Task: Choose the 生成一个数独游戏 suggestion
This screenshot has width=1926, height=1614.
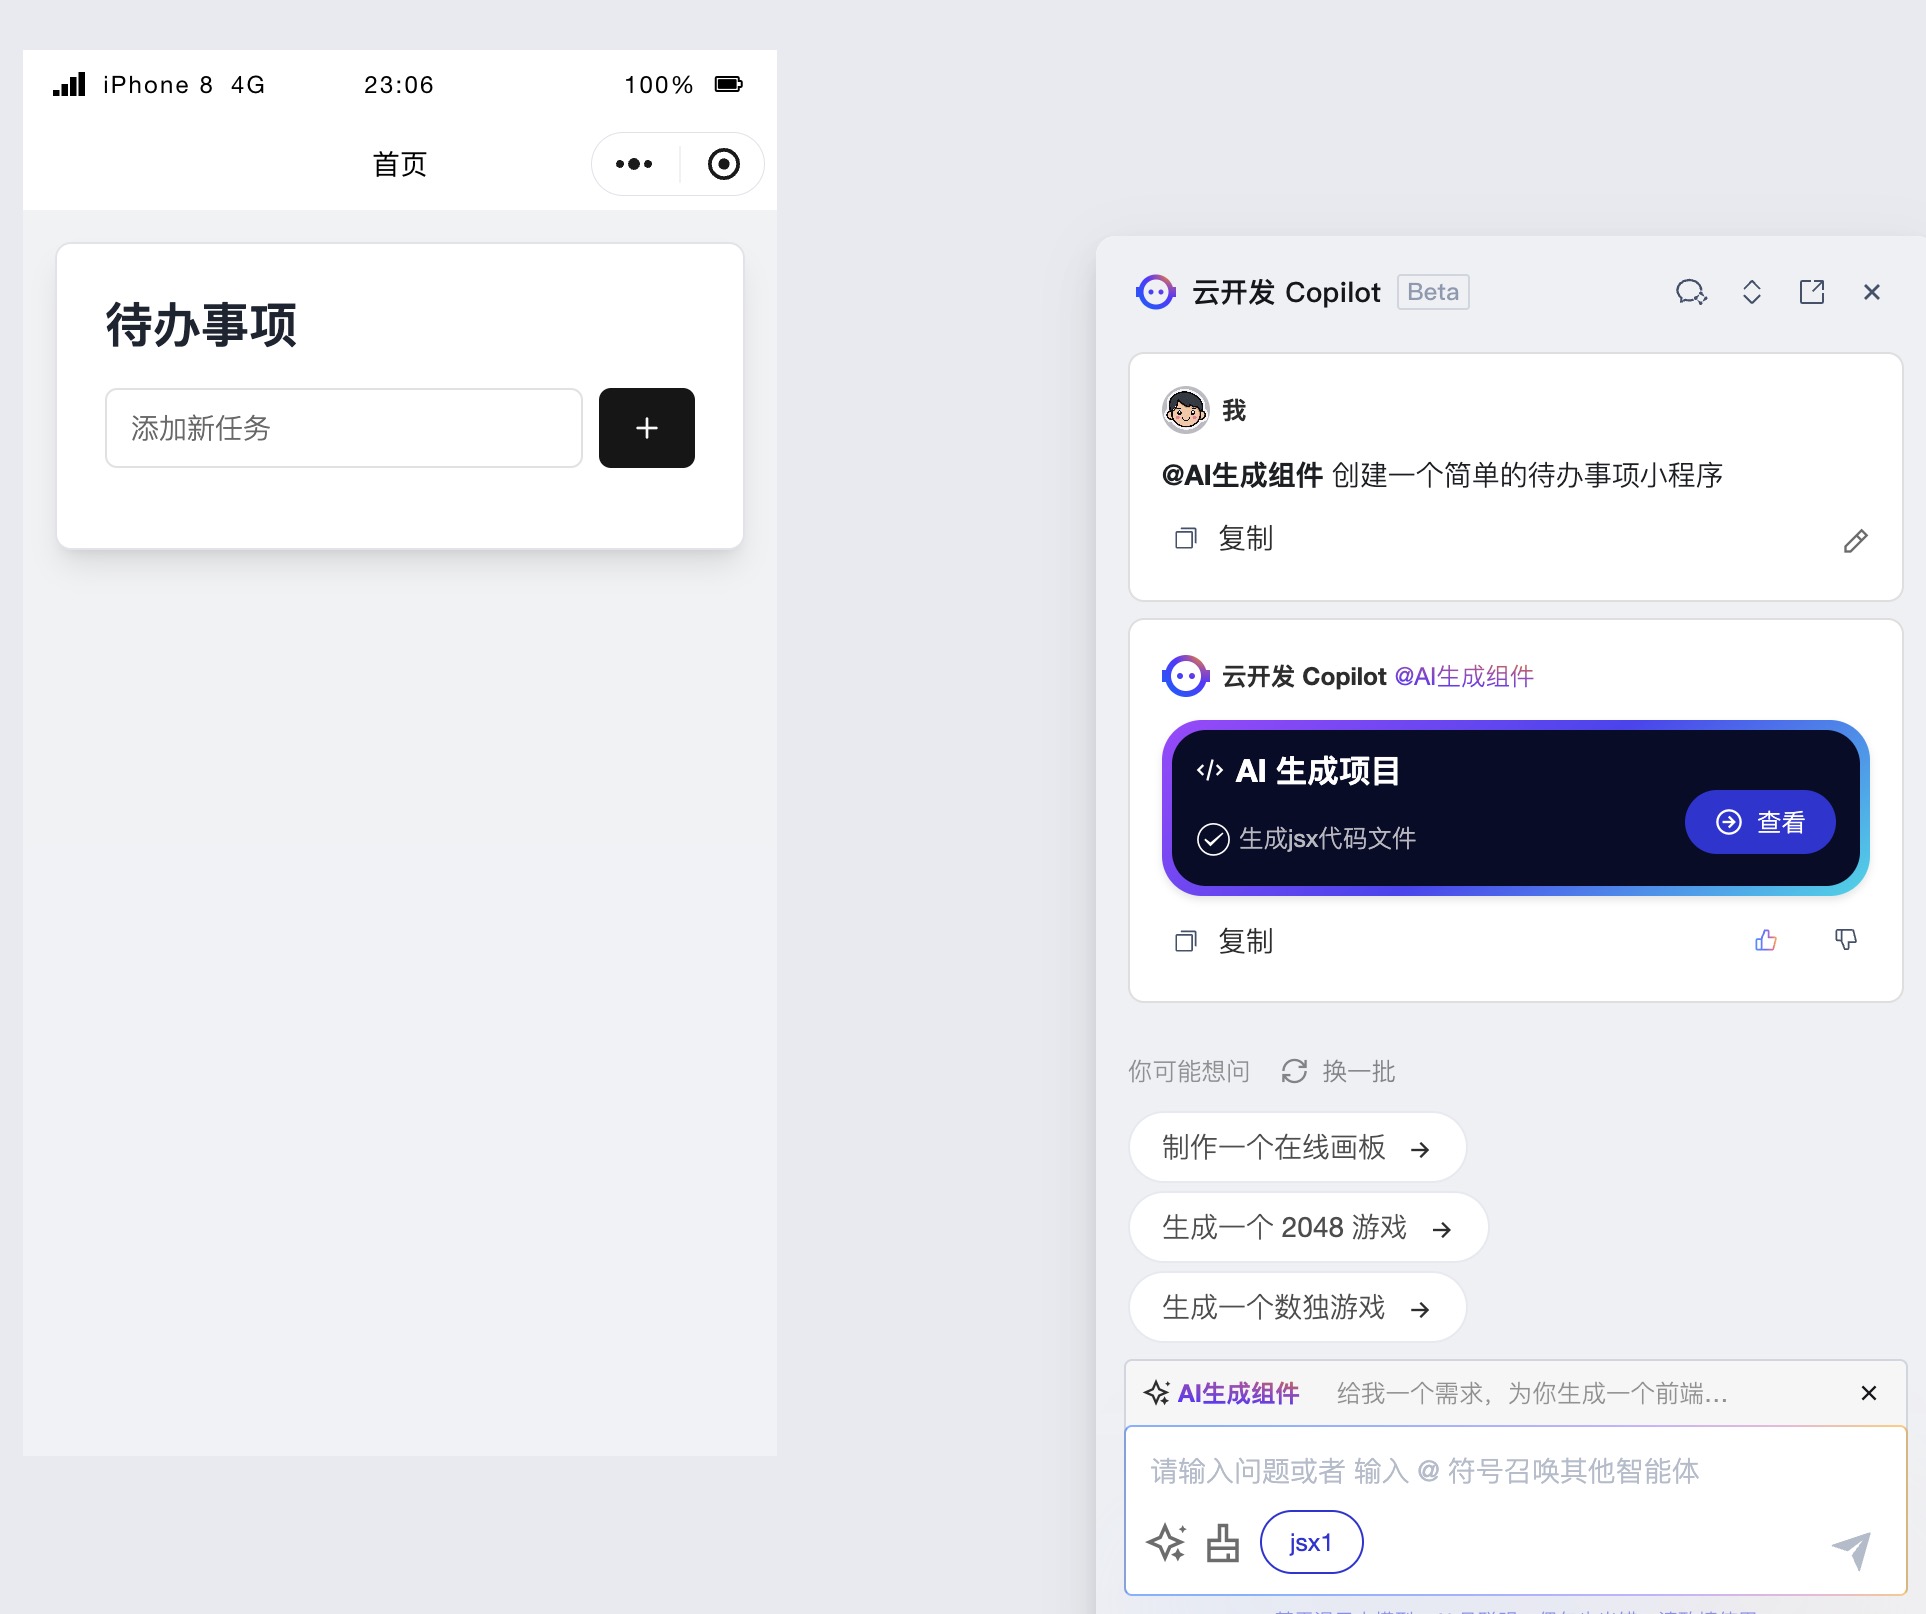Action: (1296, 1308)
